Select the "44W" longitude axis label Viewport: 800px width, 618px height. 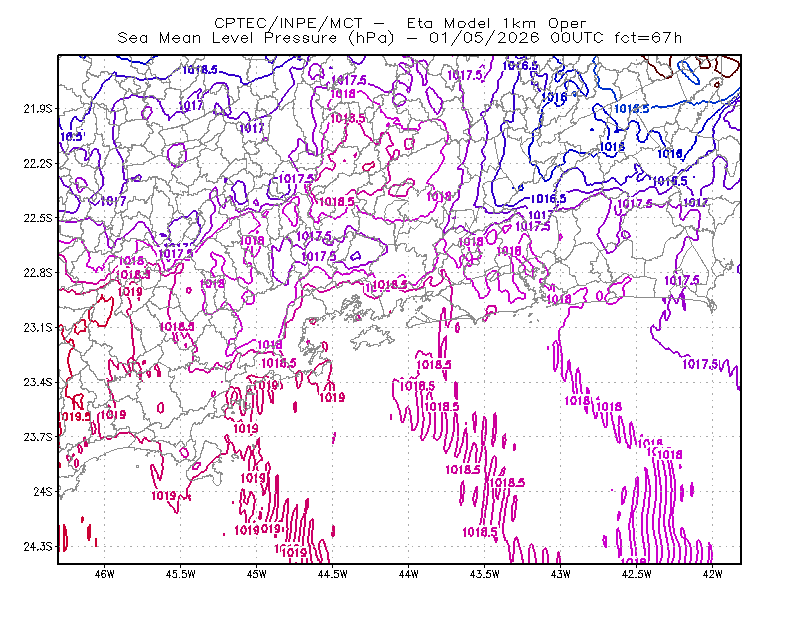tap(408, 574)
